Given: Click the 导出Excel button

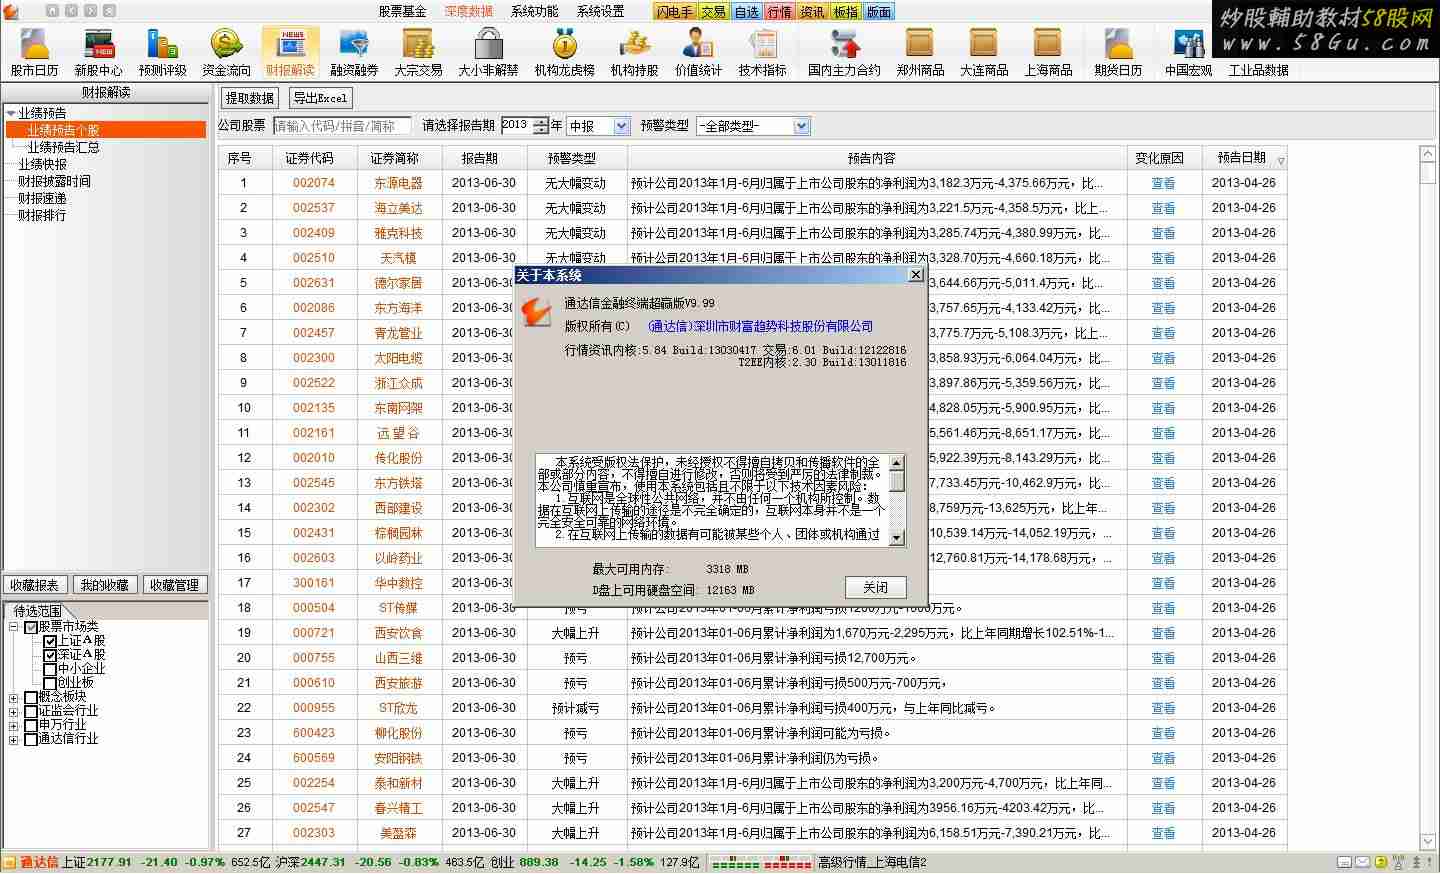Looking at the screenshot, I should [320, 98].
